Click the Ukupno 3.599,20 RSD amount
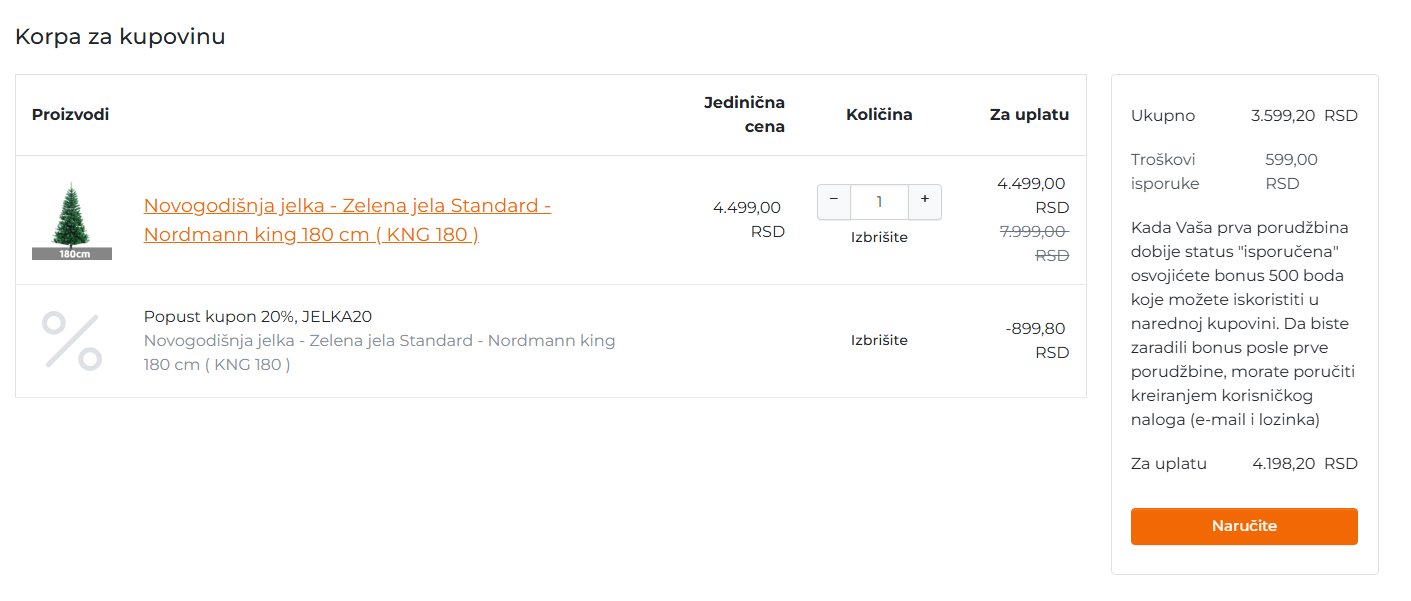The image size is (1411, 601). 1304,116
